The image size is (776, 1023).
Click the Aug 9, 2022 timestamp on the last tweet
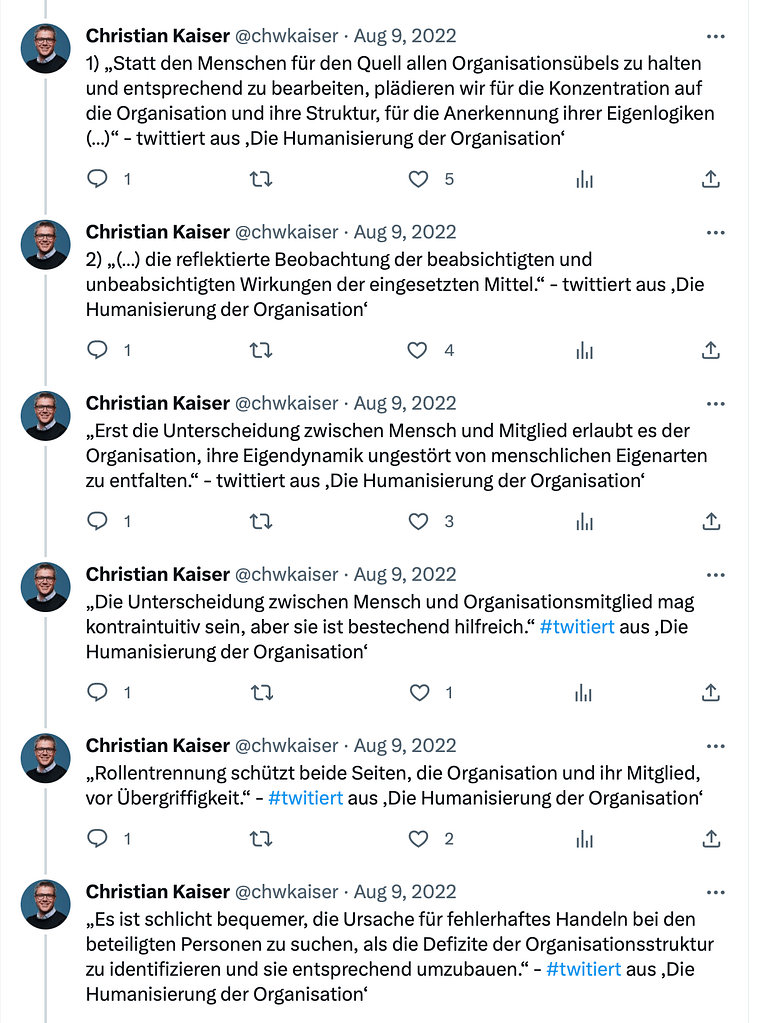(x=405, y=892)
